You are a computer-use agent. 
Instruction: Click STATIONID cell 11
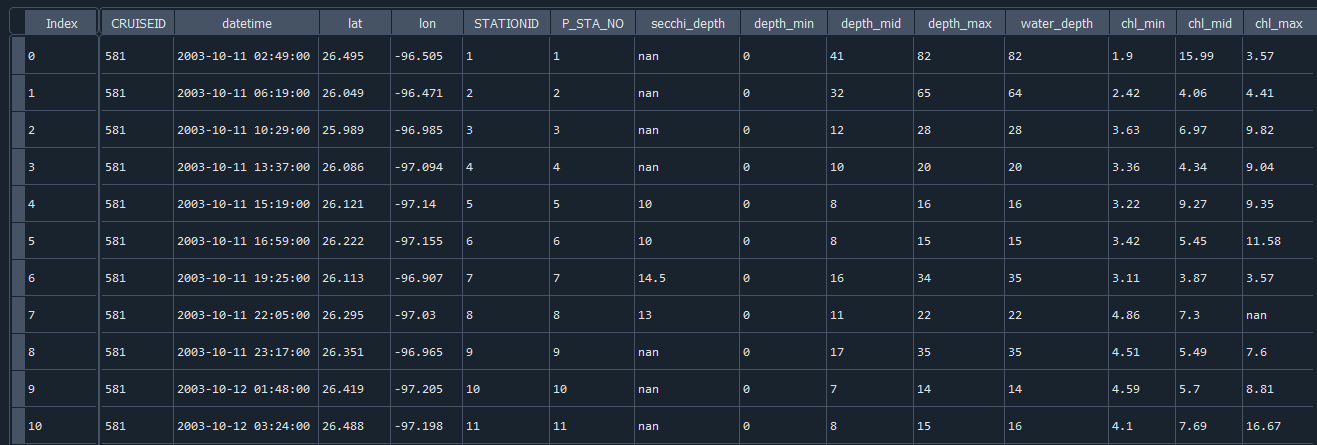click(x=506, y=425)
